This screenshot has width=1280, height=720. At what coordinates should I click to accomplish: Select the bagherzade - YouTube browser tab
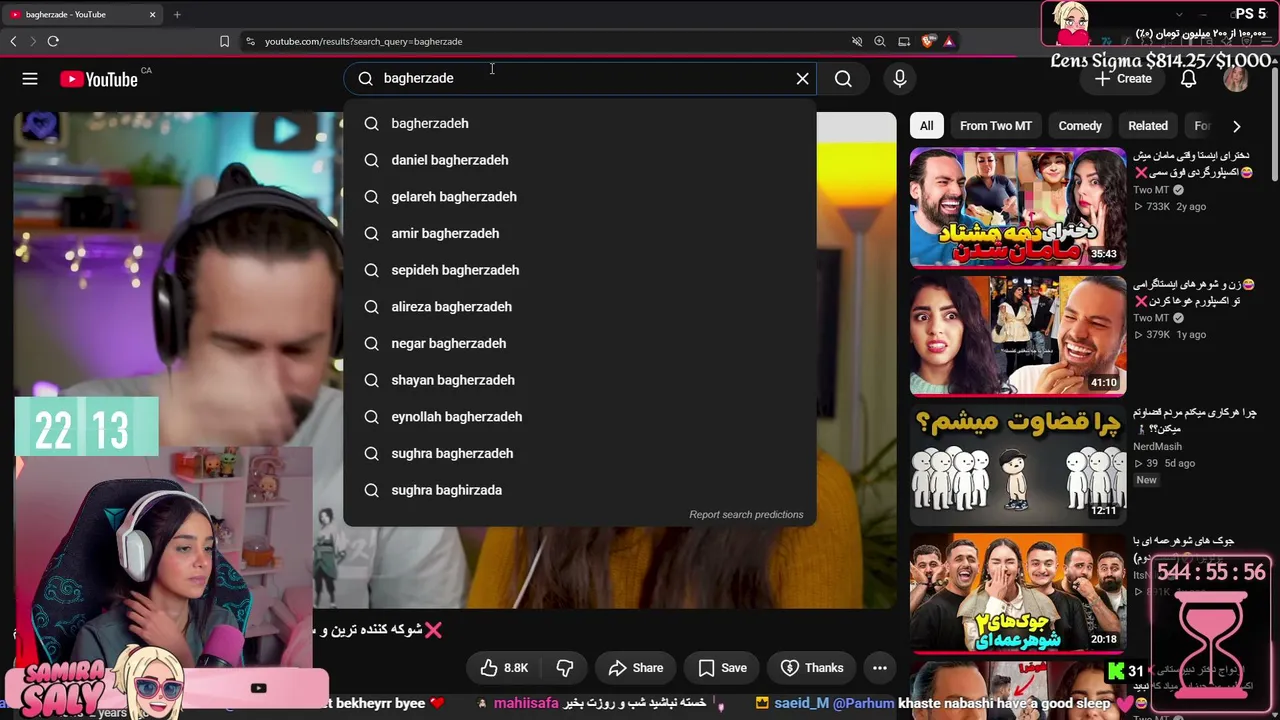tap(83, 14)
